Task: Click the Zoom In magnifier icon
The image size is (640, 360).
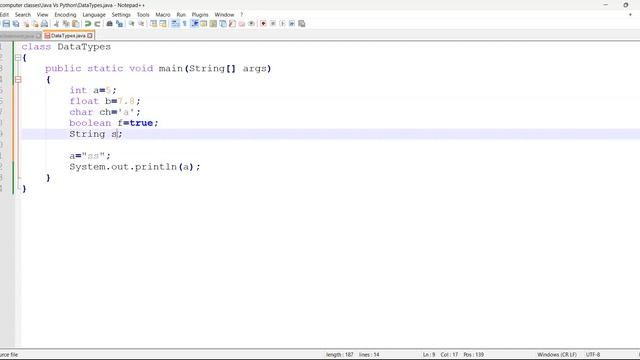Action: tap(131, 24)
